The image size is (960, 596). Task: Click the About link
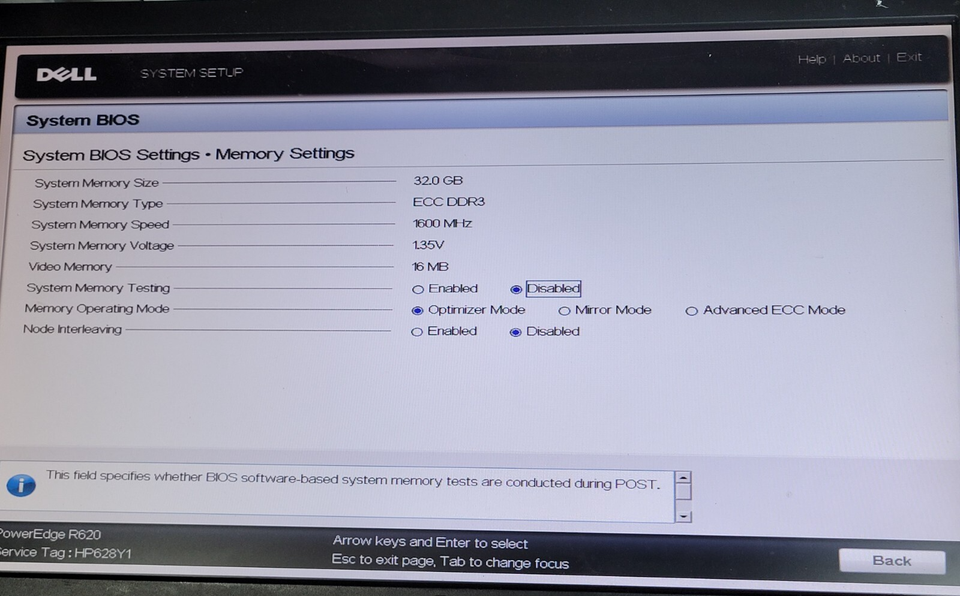[861, 58]
